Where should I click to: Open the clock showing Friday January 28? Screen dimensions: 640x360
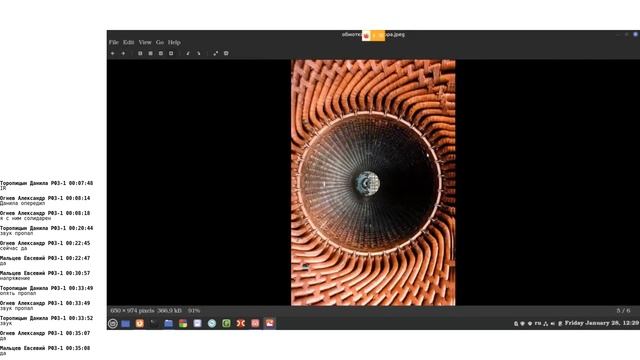(x=602, y=323)
